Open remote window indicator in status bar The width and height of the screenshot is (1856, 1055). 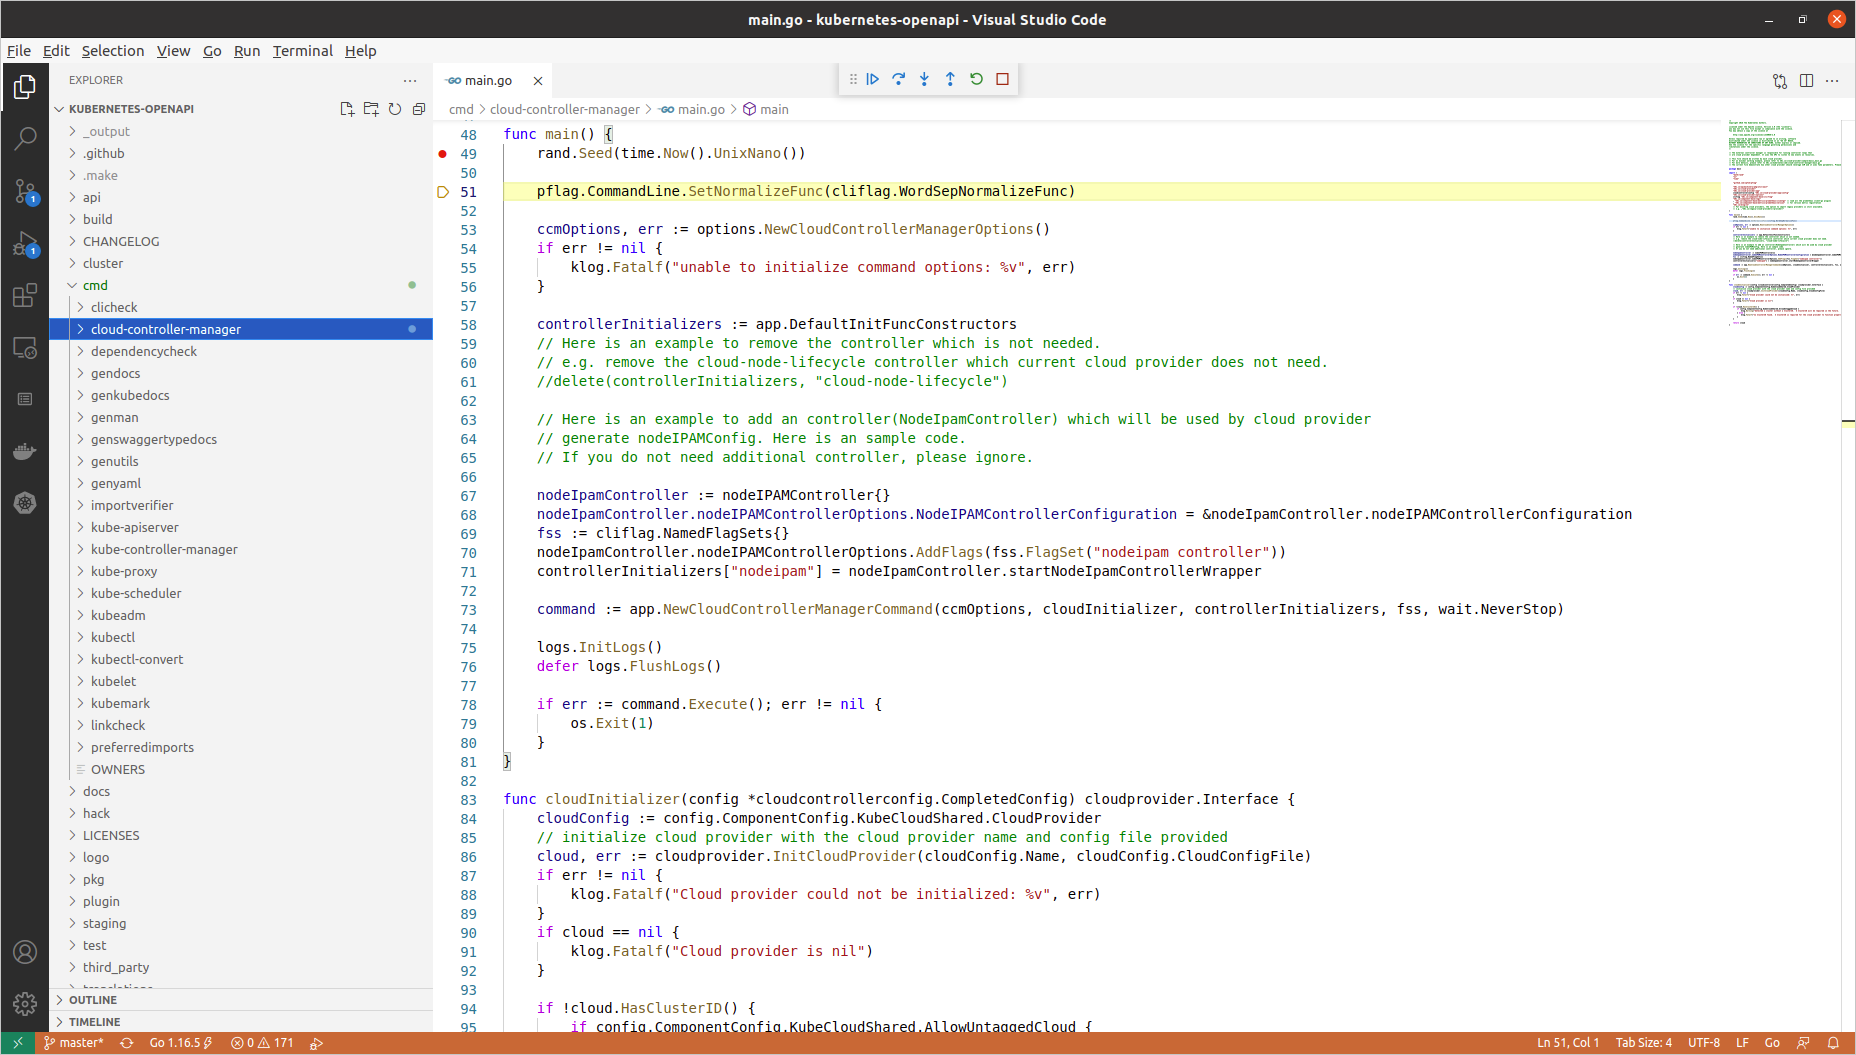pyautogui.click(x=17, y=1043)
